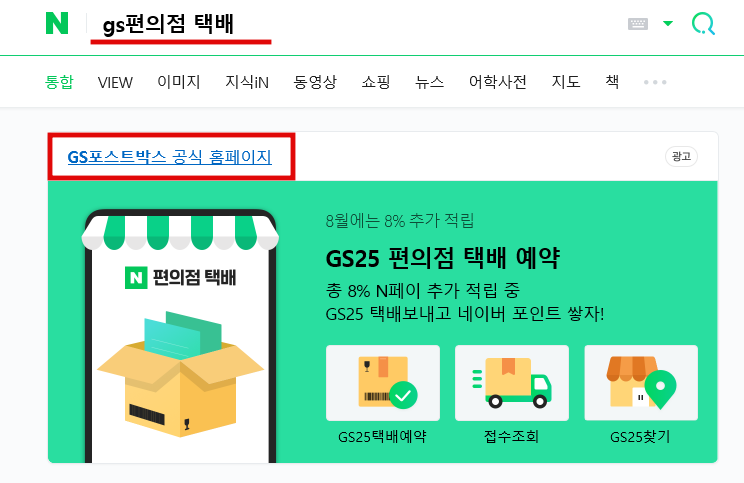Select the 통합 tab
The image size is (744, 483).
[59, 82]
